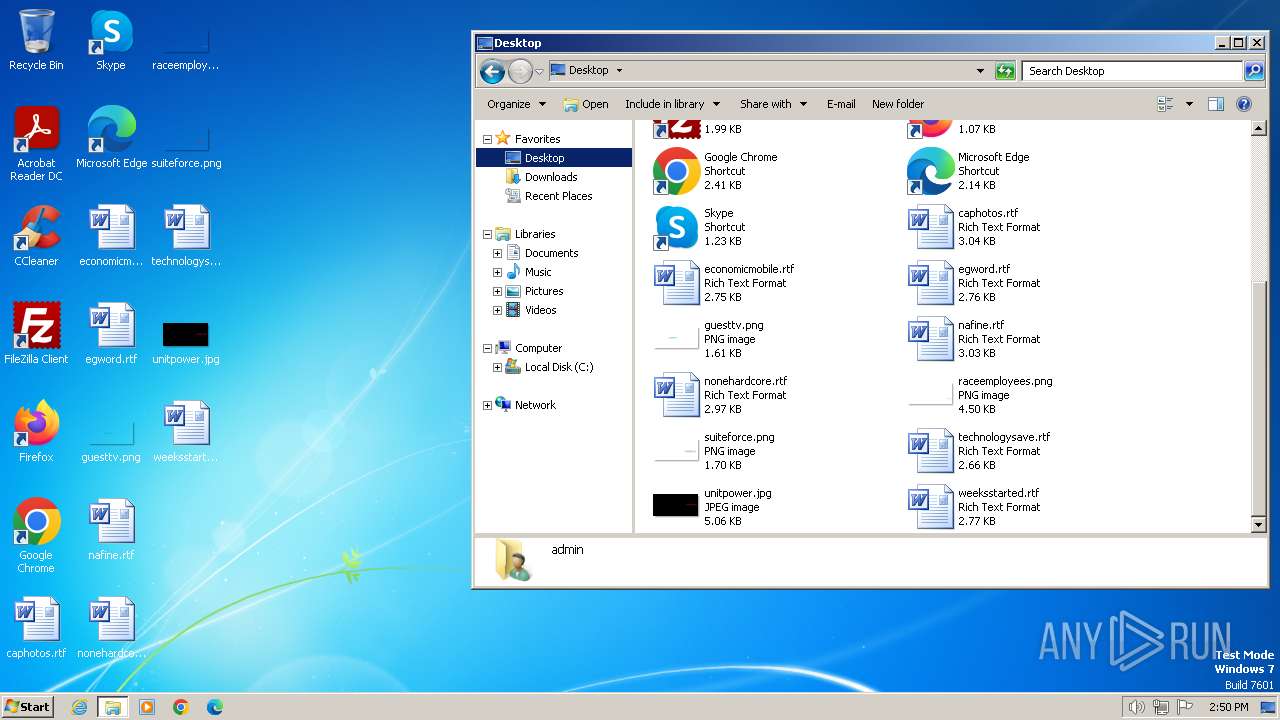
Task: Open Chrome from the taskbar
Action: pyautogui.click(x=181, y=707)
